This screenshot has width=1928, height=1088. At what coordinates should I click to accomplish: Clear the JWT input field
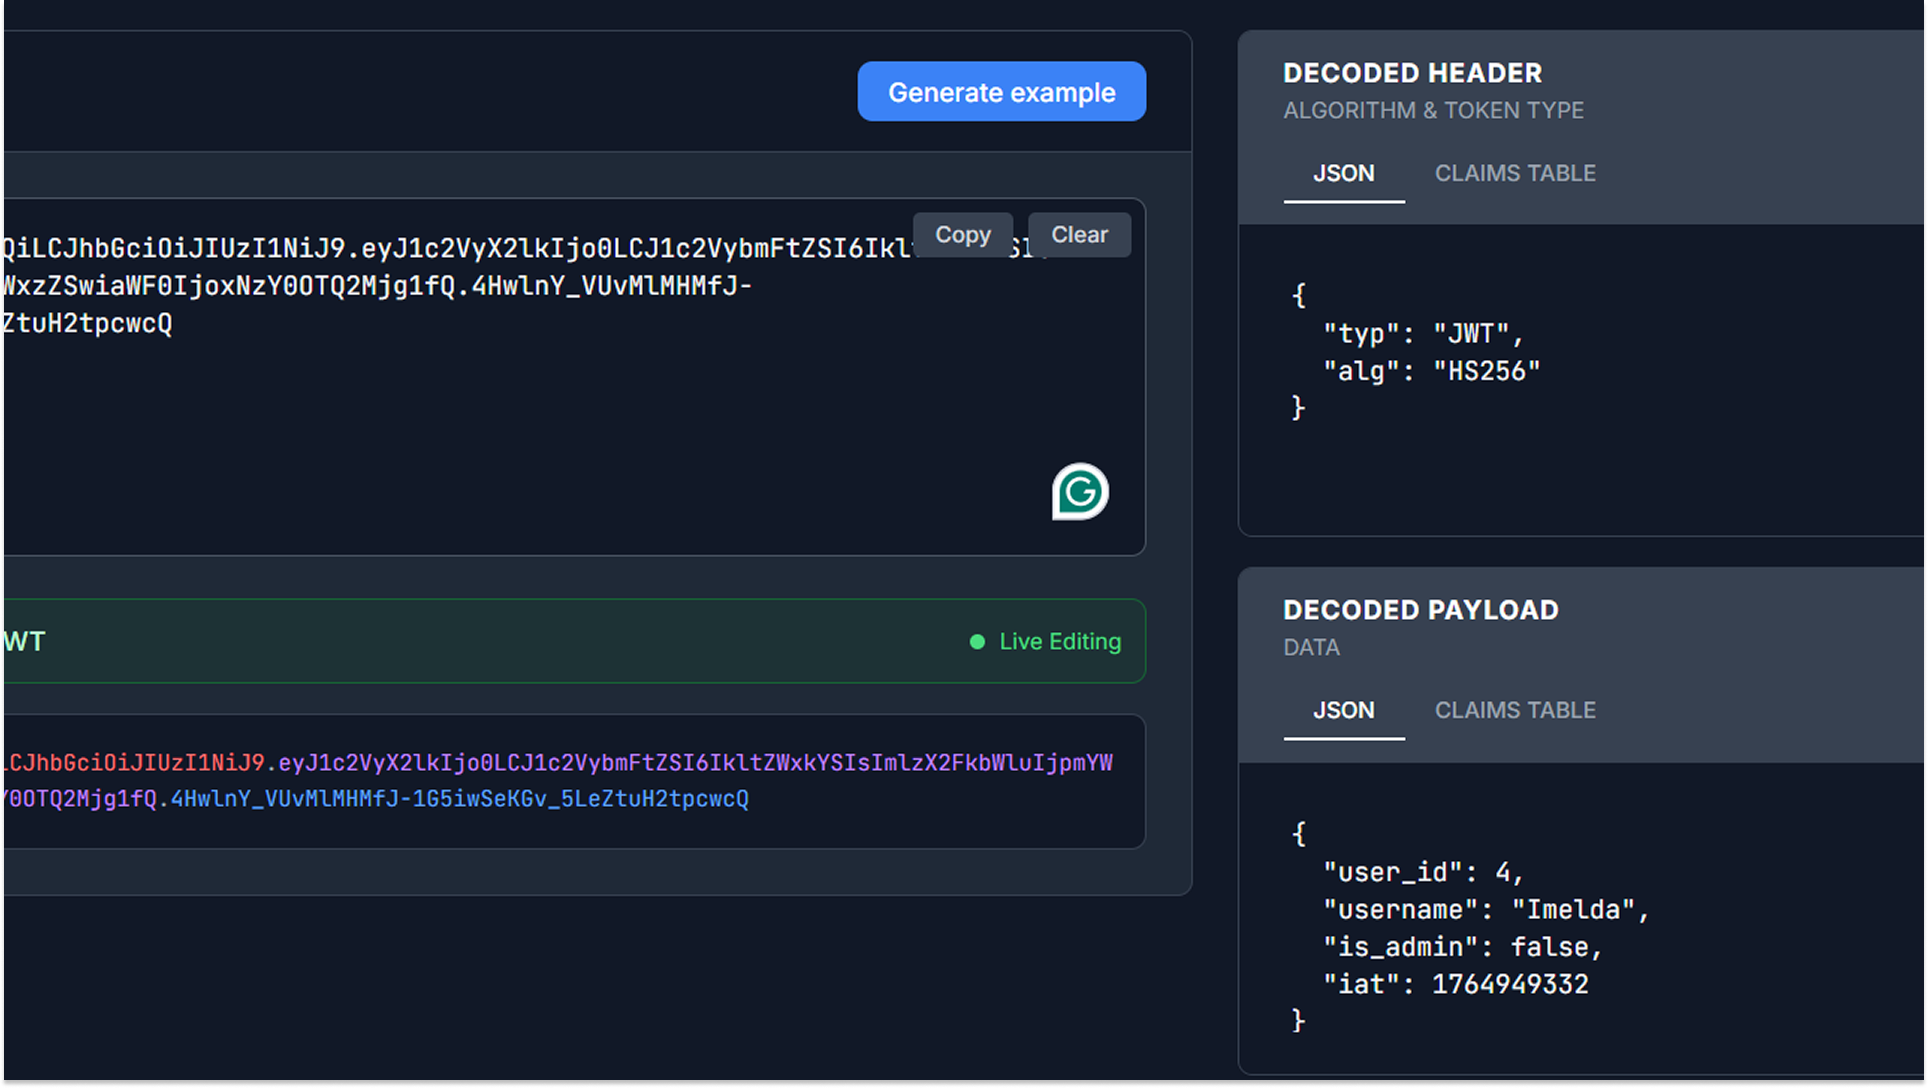(x=1079, y=235)
